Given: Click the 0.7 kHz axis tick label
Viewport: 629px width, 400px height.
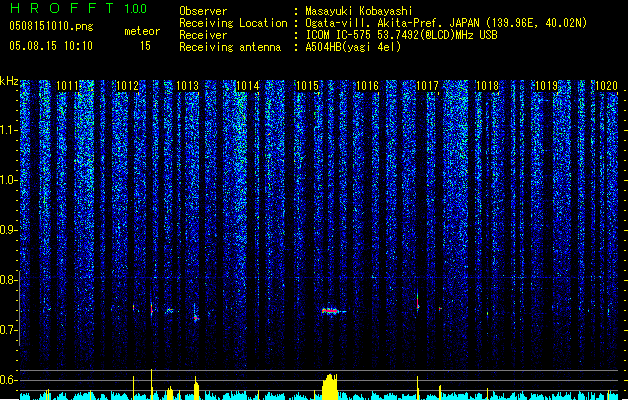Looking at the screenshot, I should point(9,330).
